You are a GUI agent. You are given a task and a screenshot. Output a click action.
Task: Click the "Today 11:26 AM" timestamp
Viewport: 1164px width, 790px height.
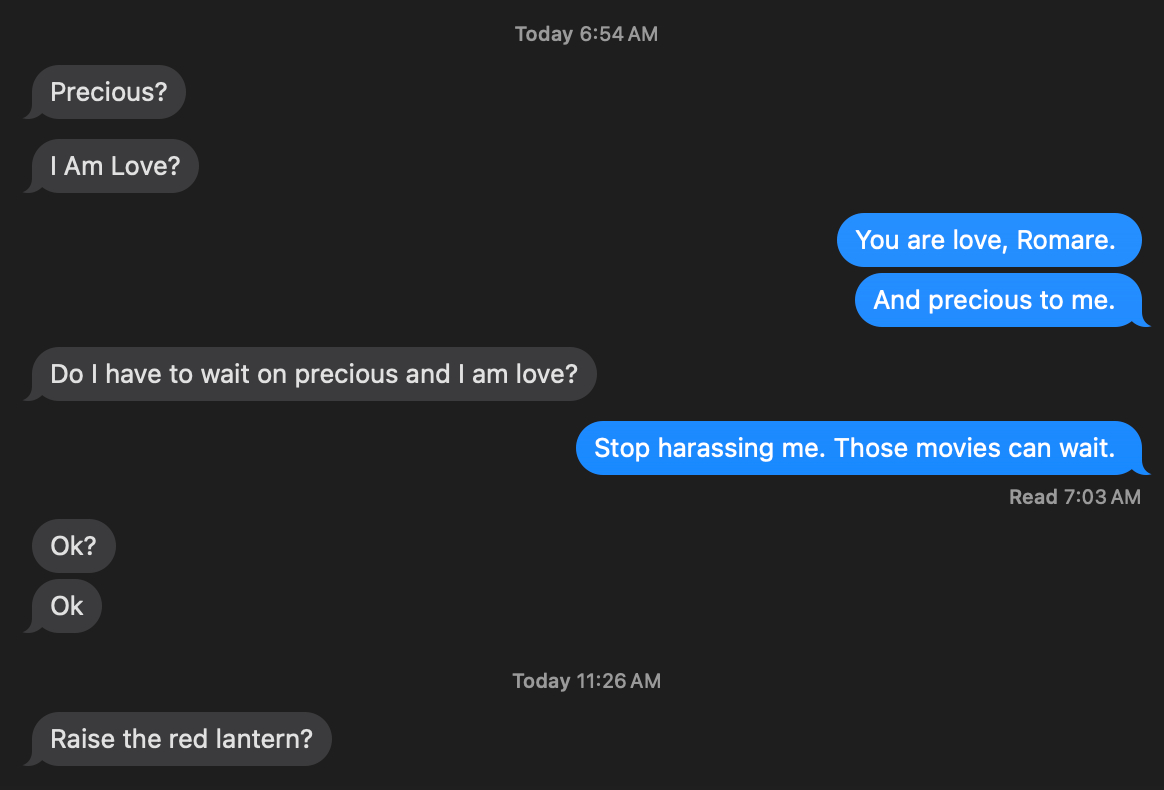[x=586, y=681]
